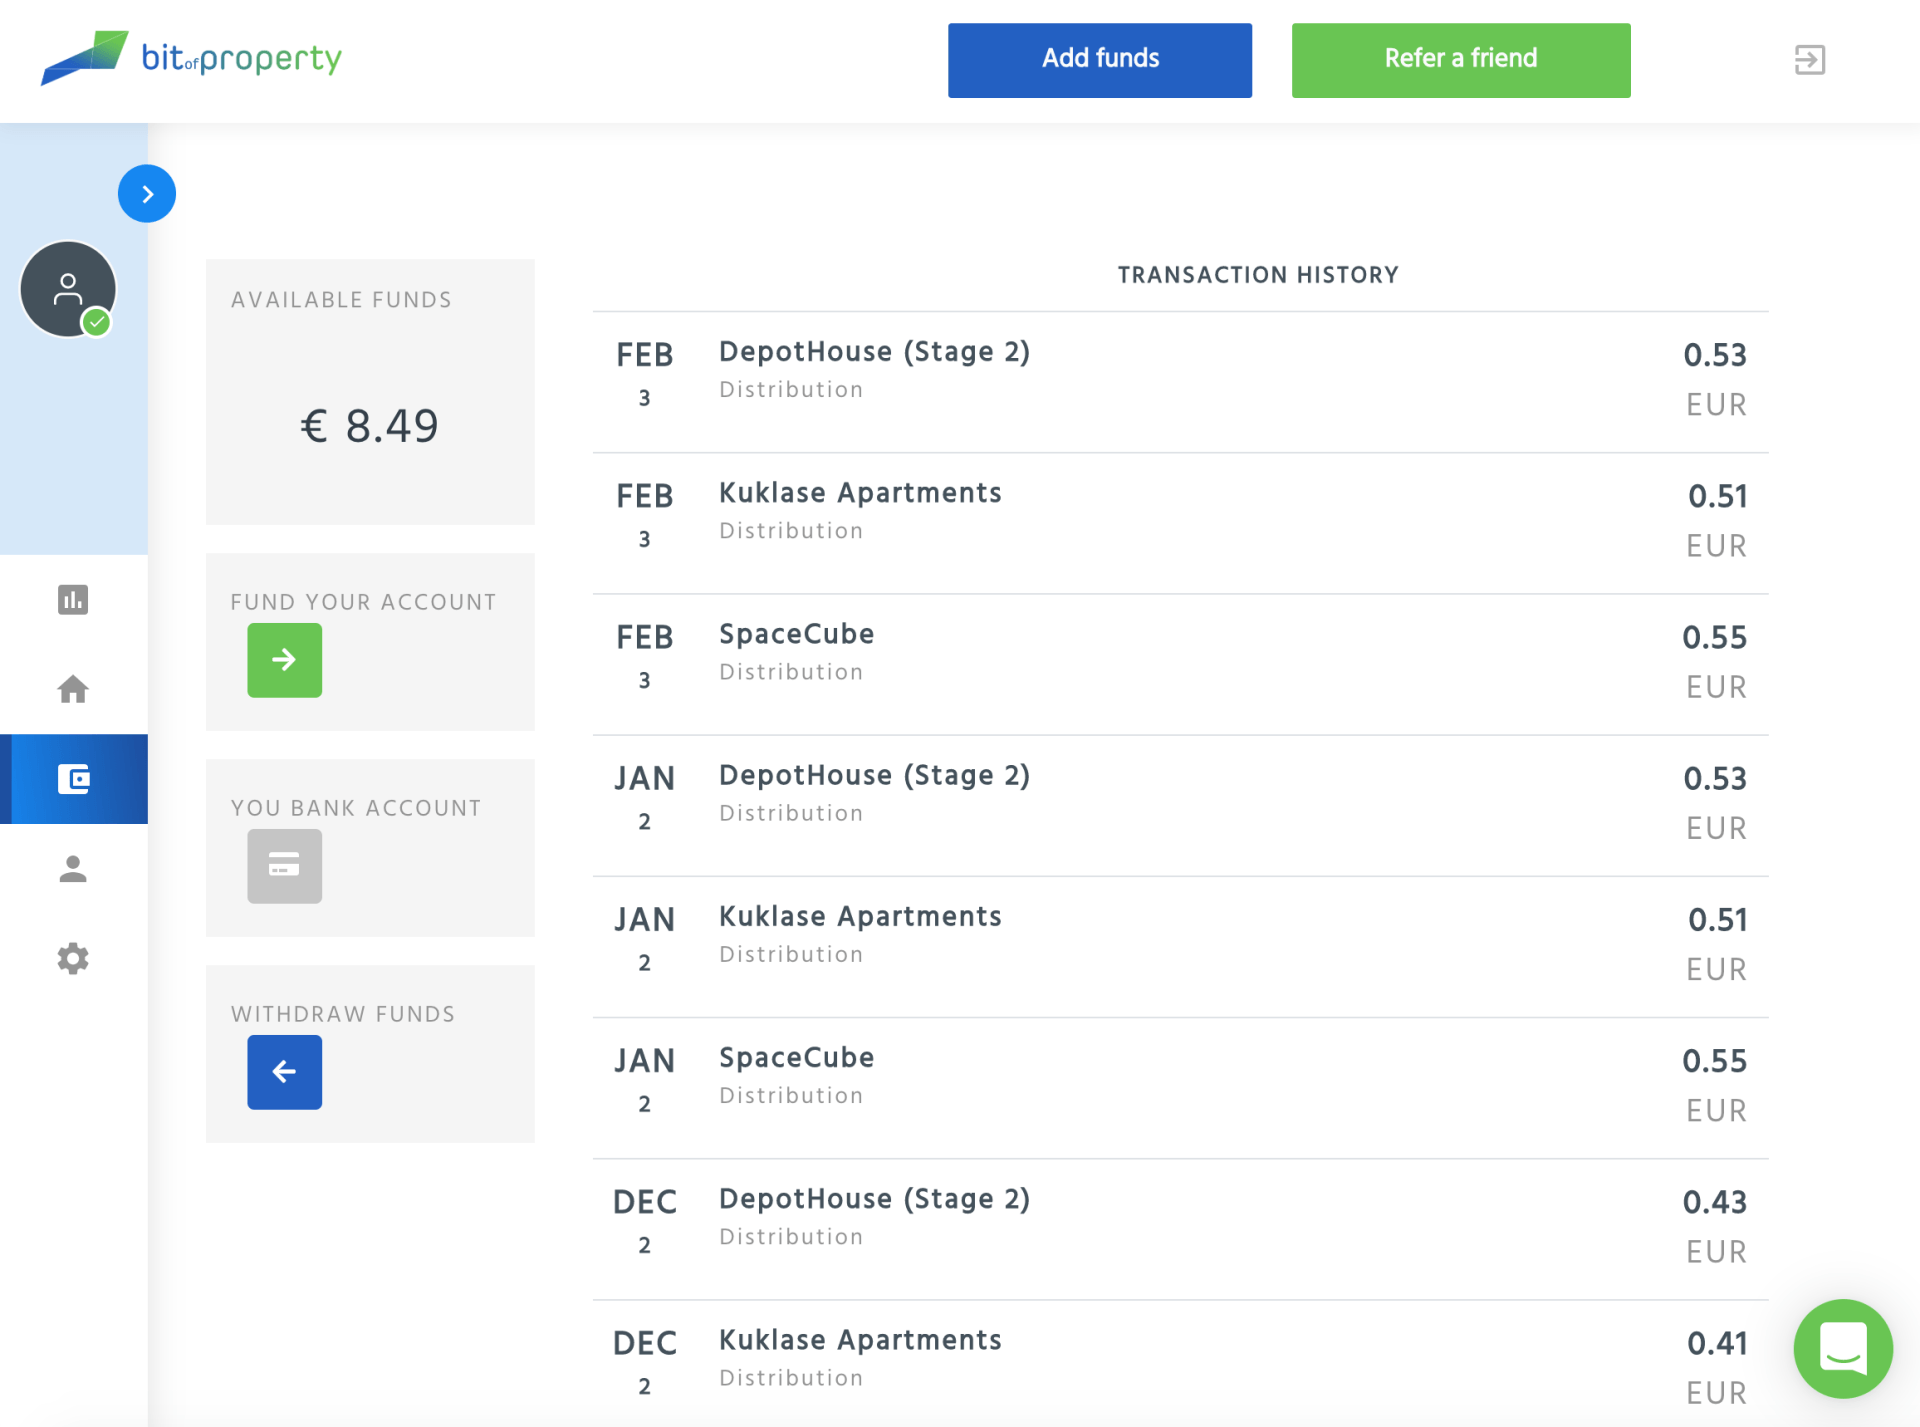Click the Add funds button
The height and width of the screenshot is (1427, 1920).
pos(1099,60)
